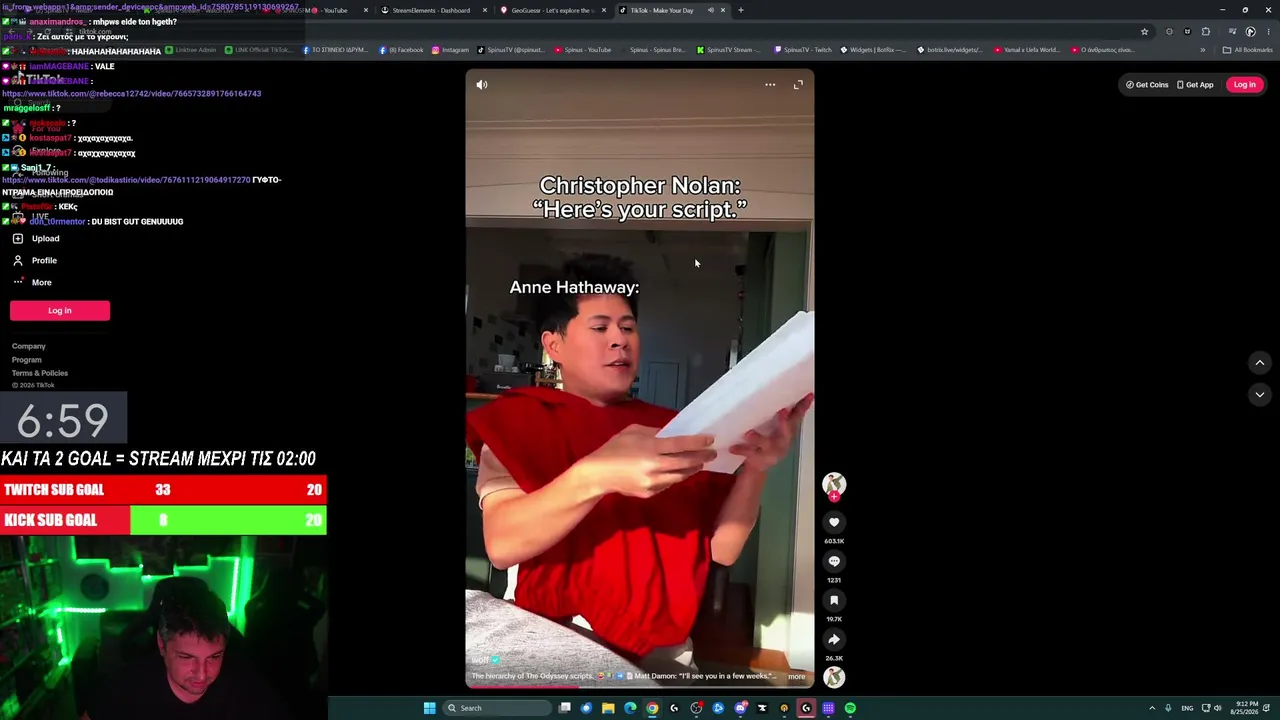The width and height of the screenshot is (1280, 720).
Task: Mute the TikTok video sound
Action: [482, 85]
